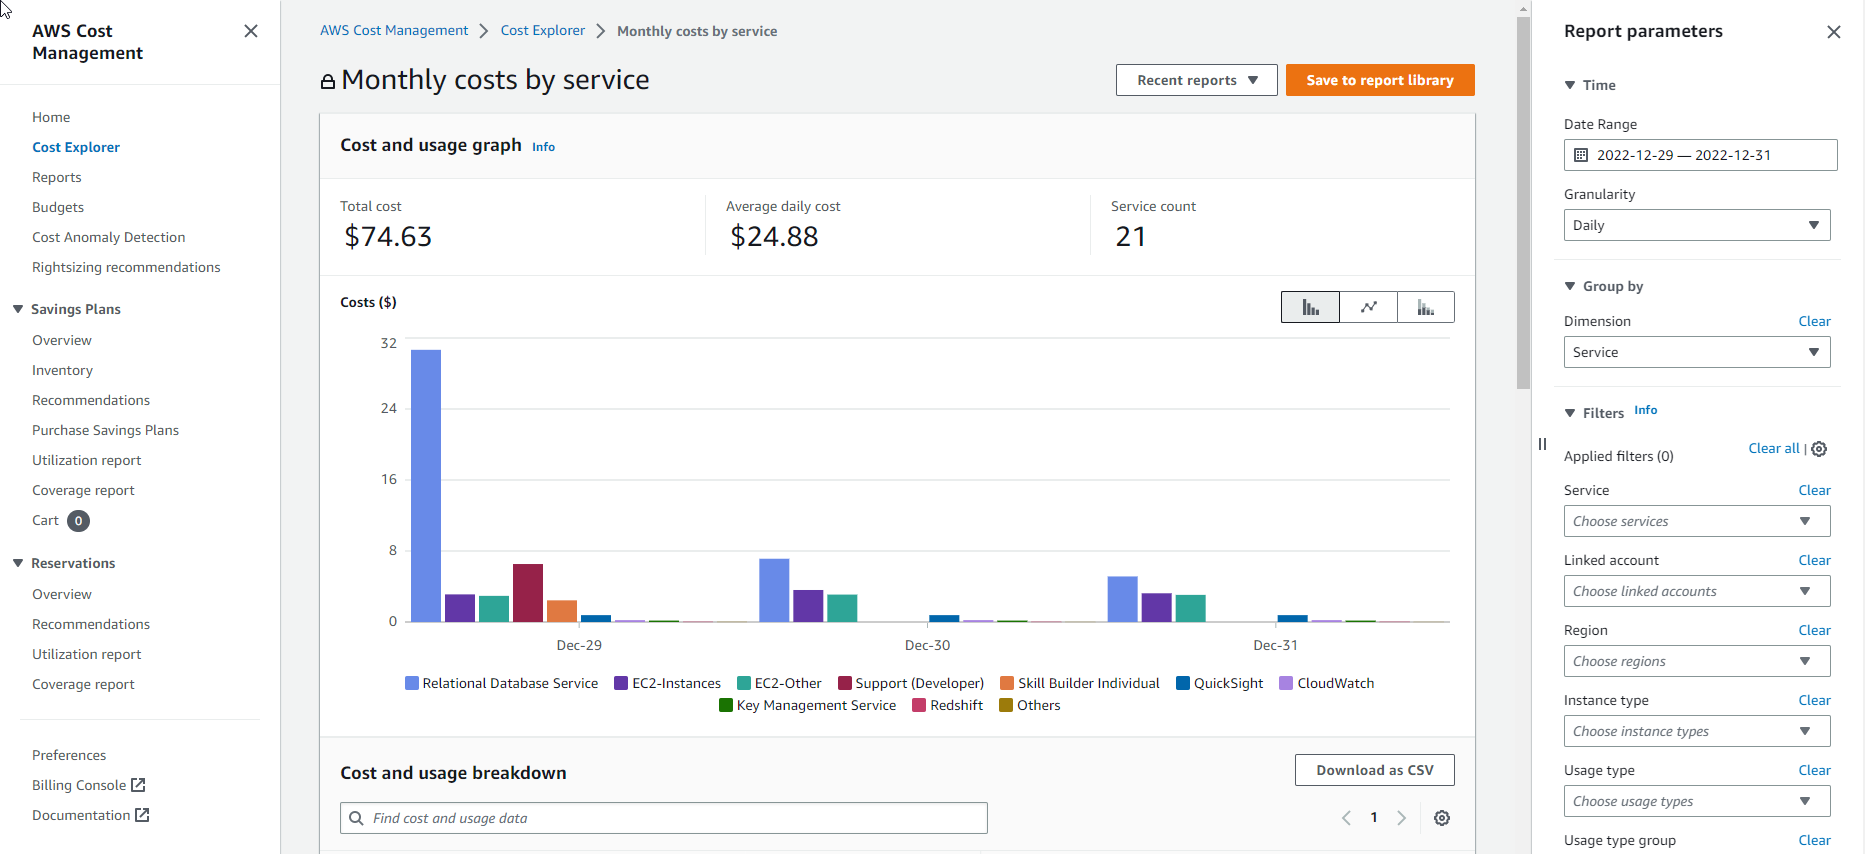This screenshot has height=854, width=1865.
Task: Toggle Redshift legend entry
Action: click(x=948, y=705)
